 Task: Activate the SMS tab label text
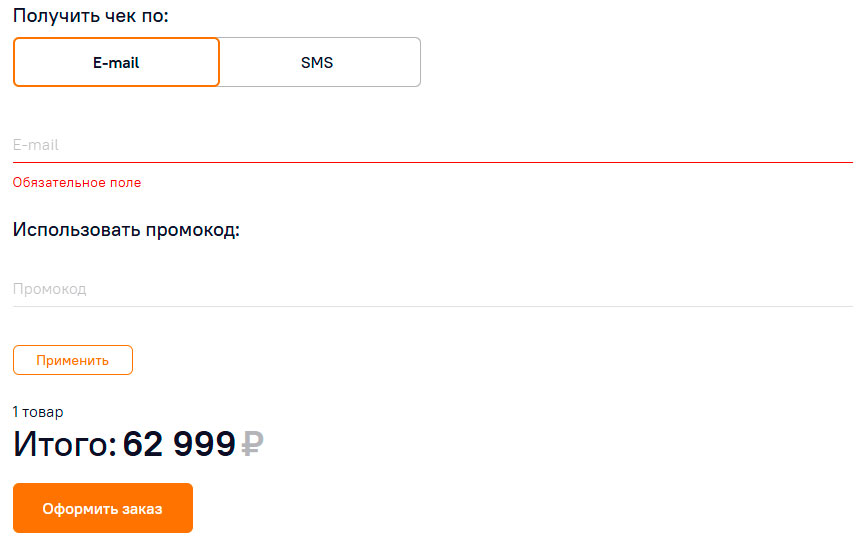click(317, 63)
